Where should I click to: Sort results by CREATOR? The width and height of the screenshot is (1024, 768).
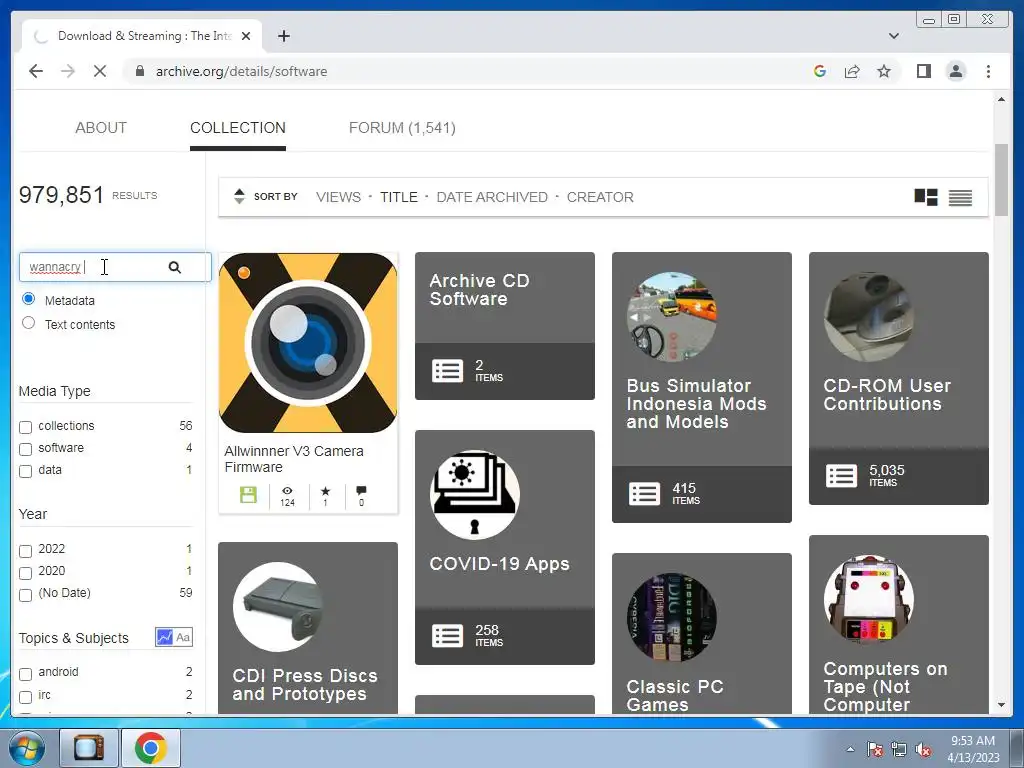pos(600,197)
